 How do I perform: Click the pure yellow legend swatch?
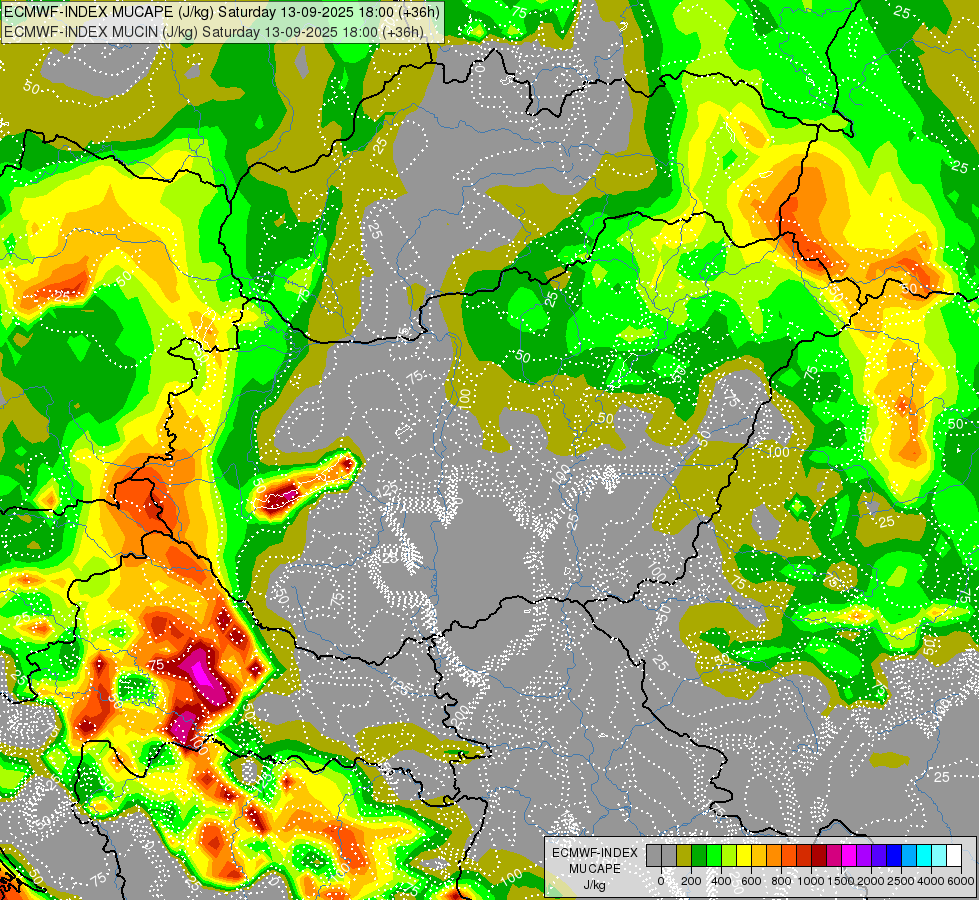tap(744, 856)
